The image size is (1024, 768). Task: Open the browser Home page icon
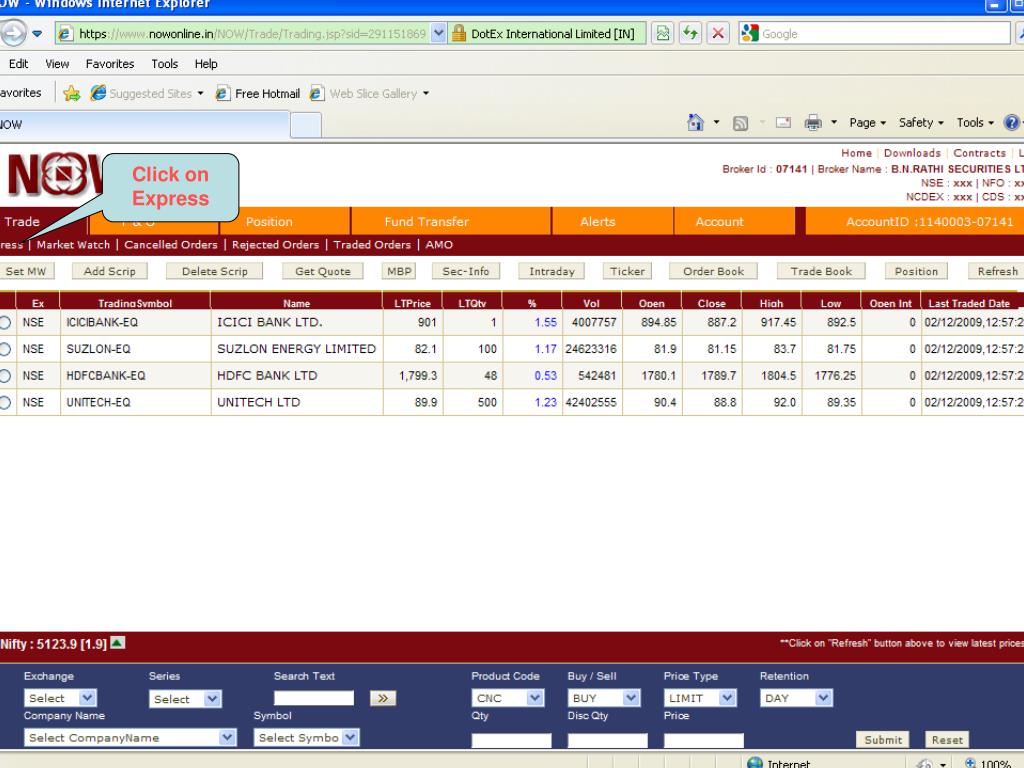click(x=696, y=122)
